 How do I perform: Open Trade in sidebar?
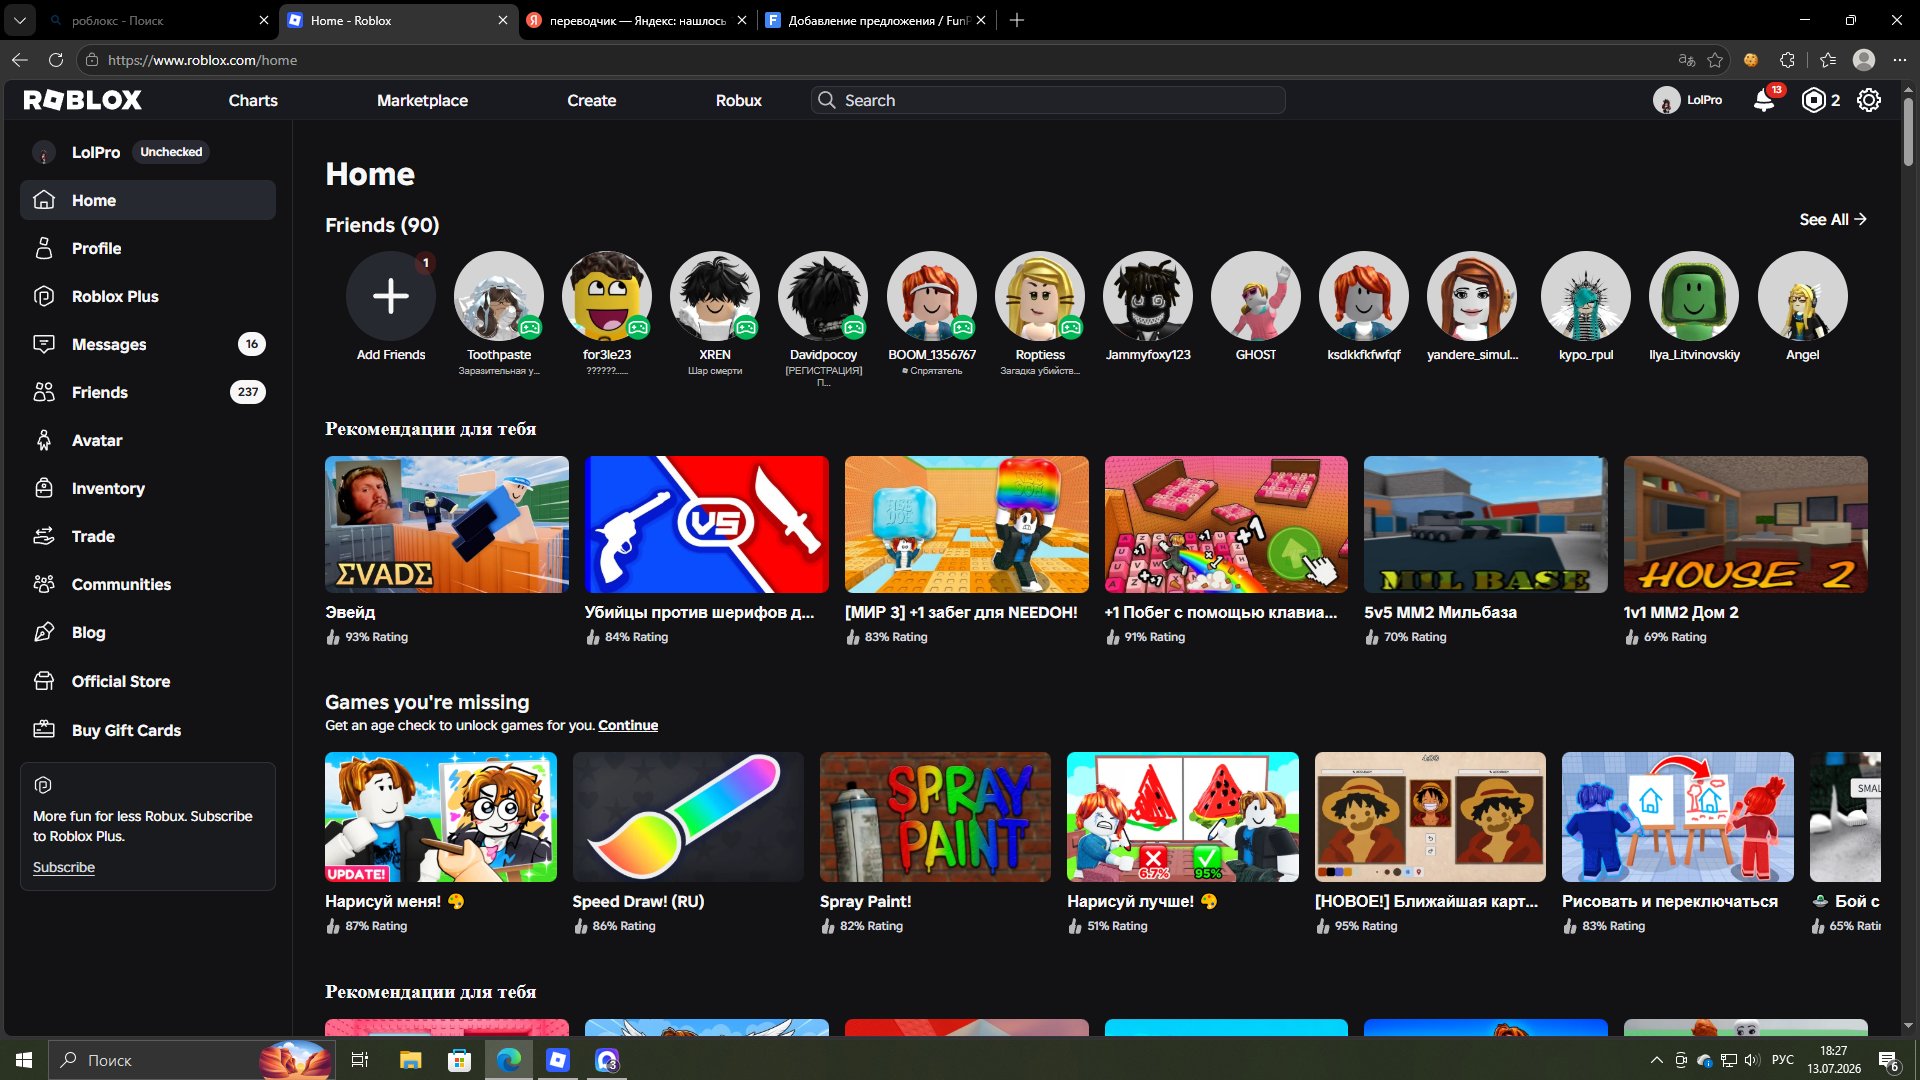coord(148,536)
